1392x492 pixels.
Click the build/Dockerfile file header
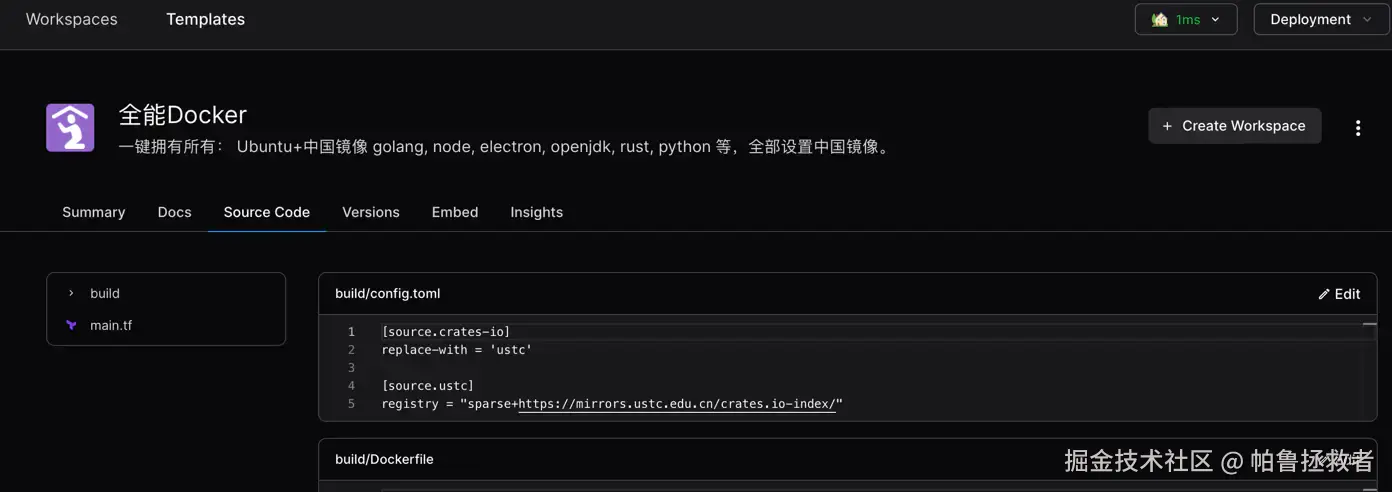(384, 459)
